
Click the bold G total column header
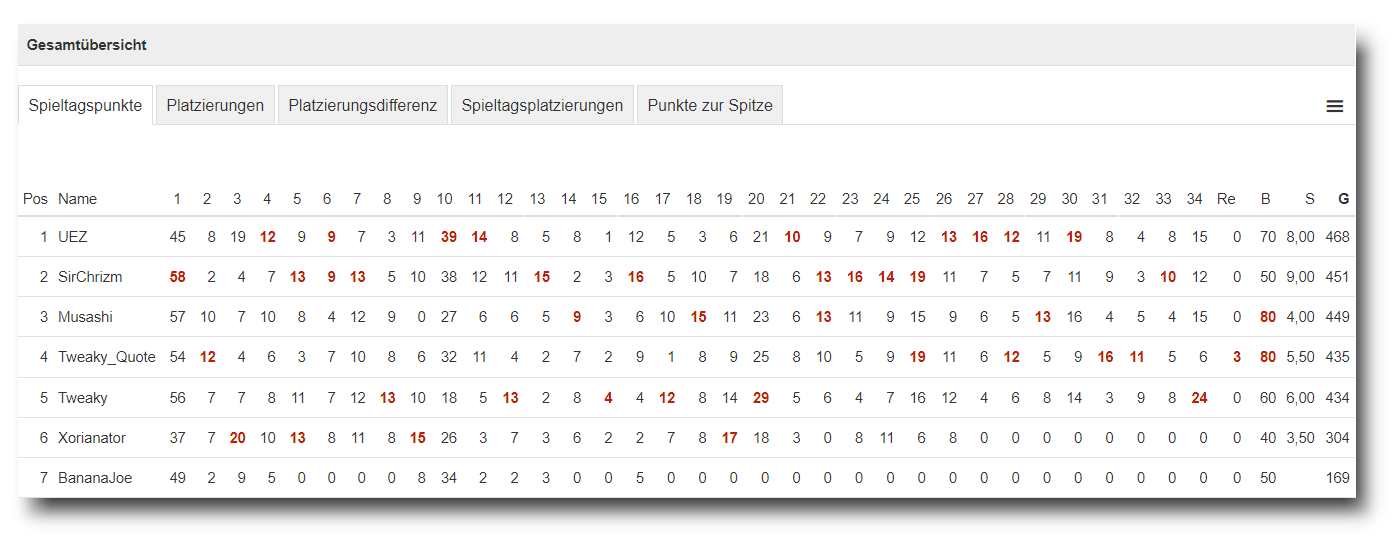1343,199
